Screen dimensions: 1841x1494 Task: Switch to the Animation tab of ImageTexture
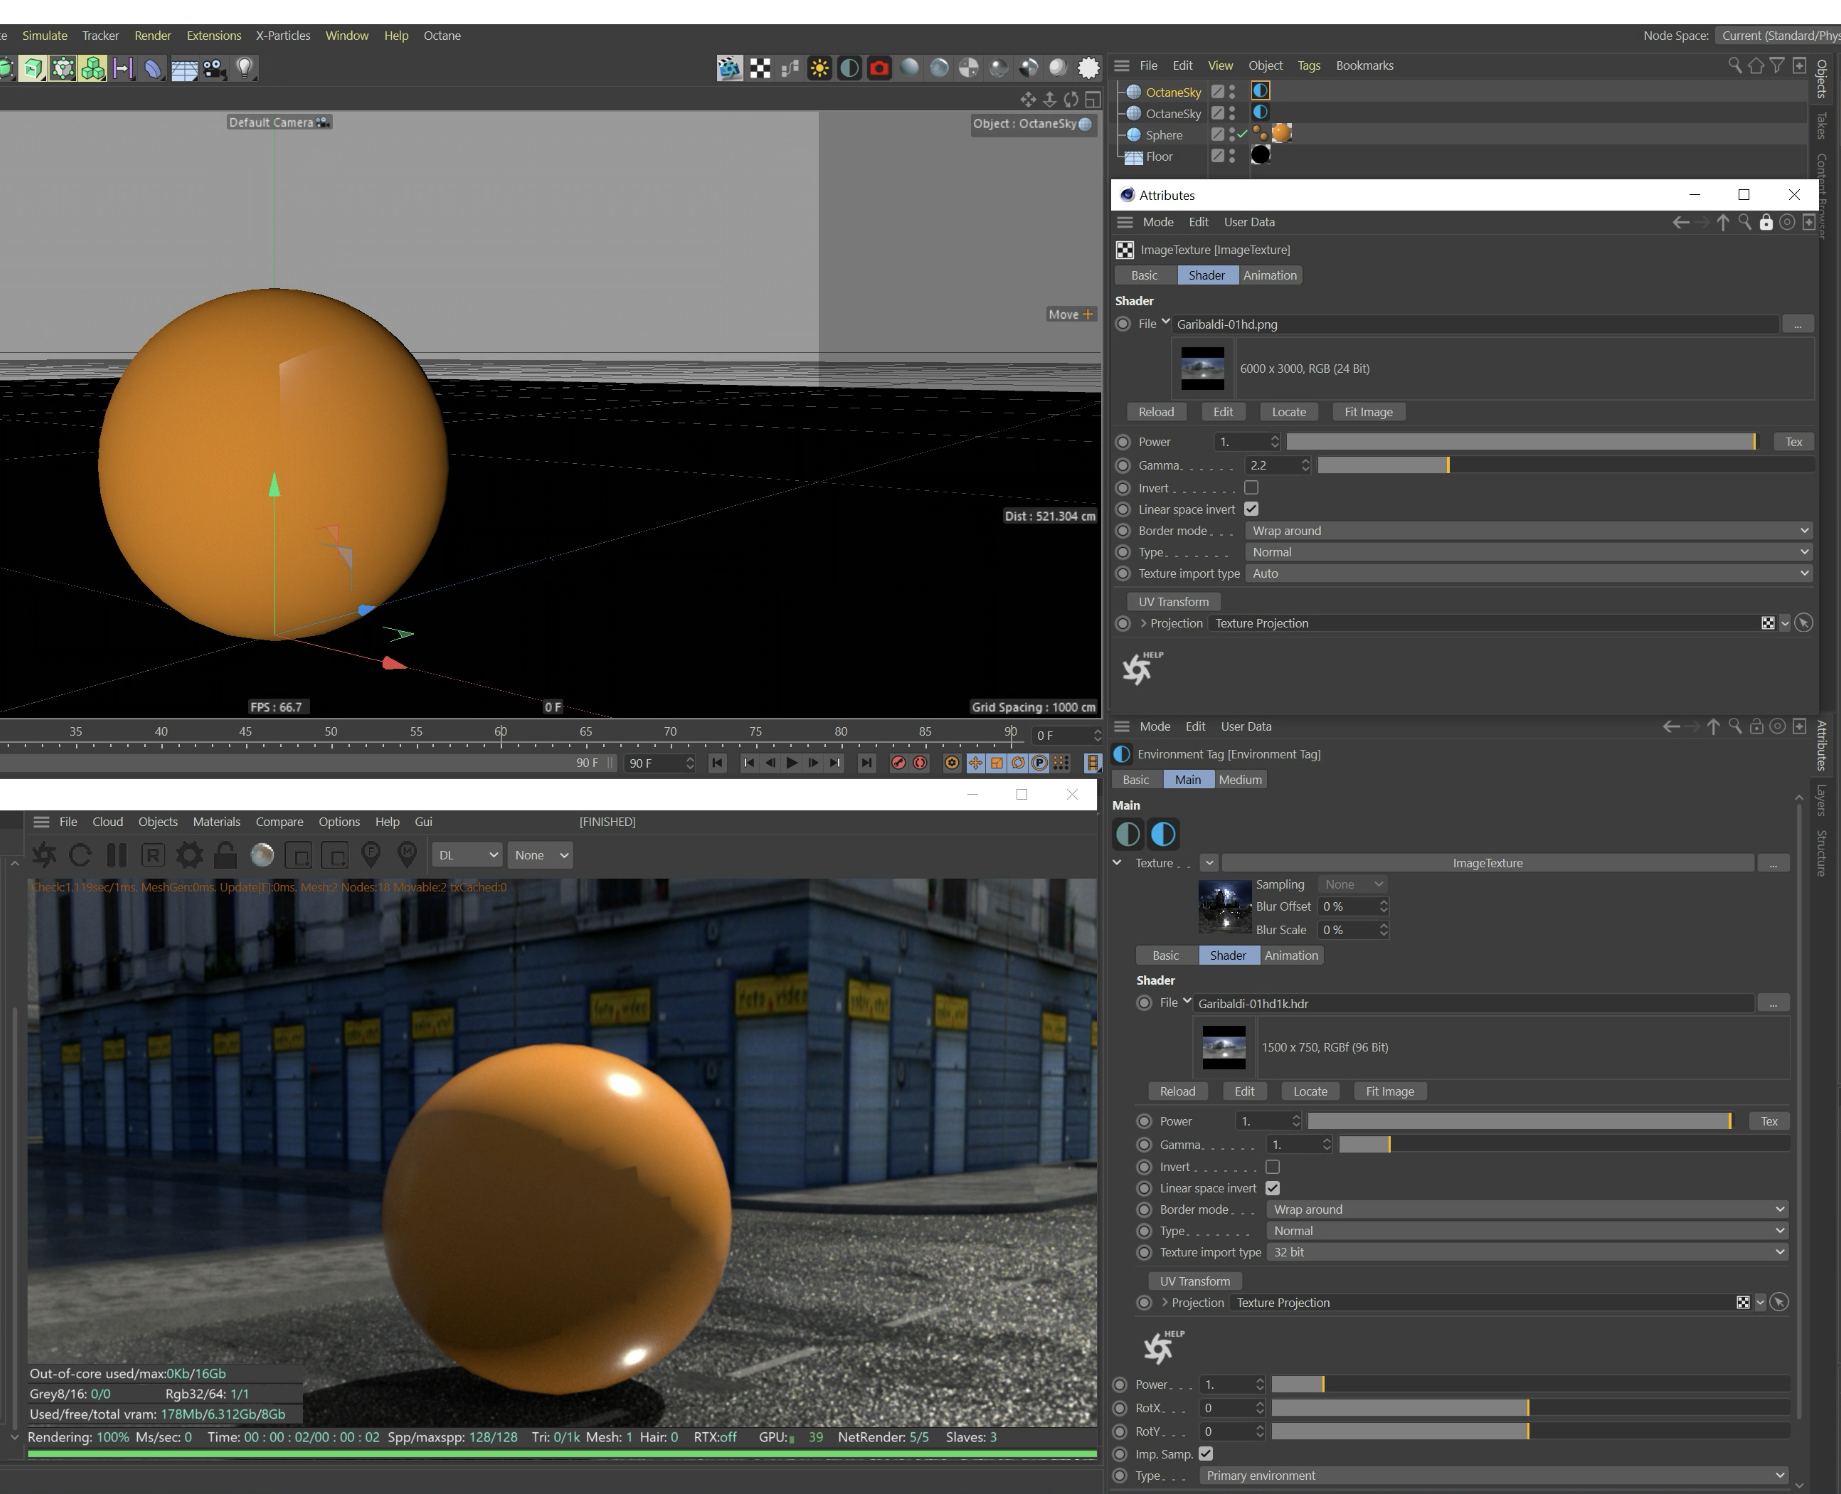(x=1270, y=276)
